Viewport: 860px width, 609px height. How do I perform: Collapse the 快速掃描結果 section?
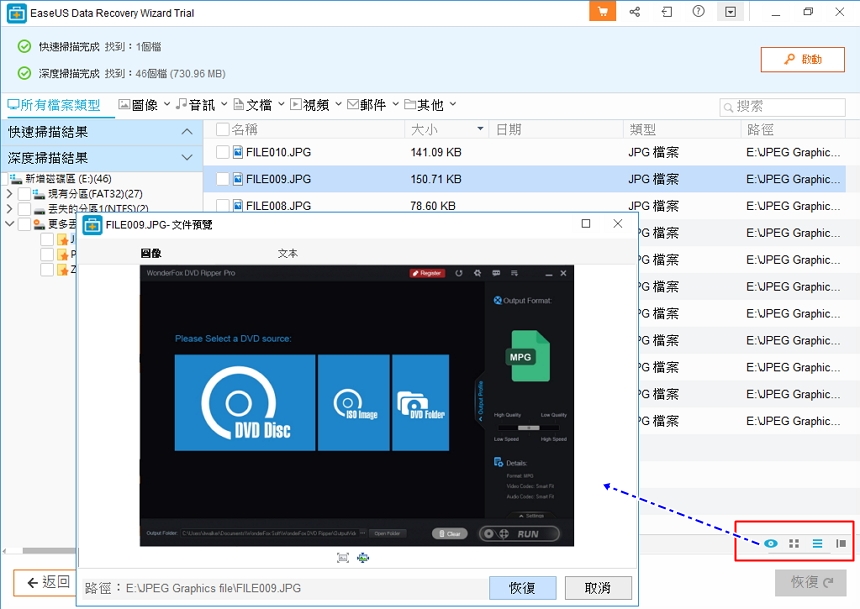click(187, 132)
